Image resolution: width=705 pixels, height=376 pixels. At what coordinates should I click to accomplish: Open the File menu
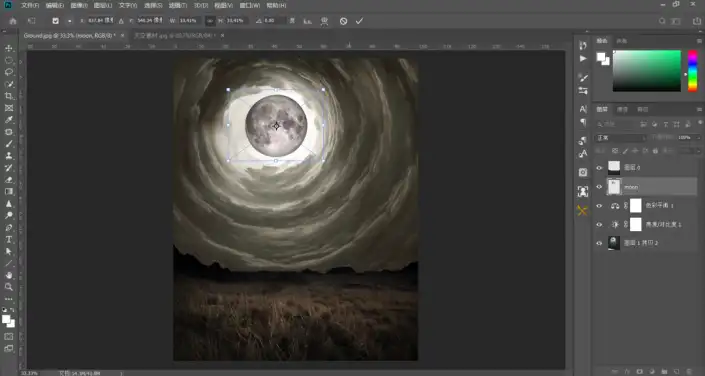30,5
